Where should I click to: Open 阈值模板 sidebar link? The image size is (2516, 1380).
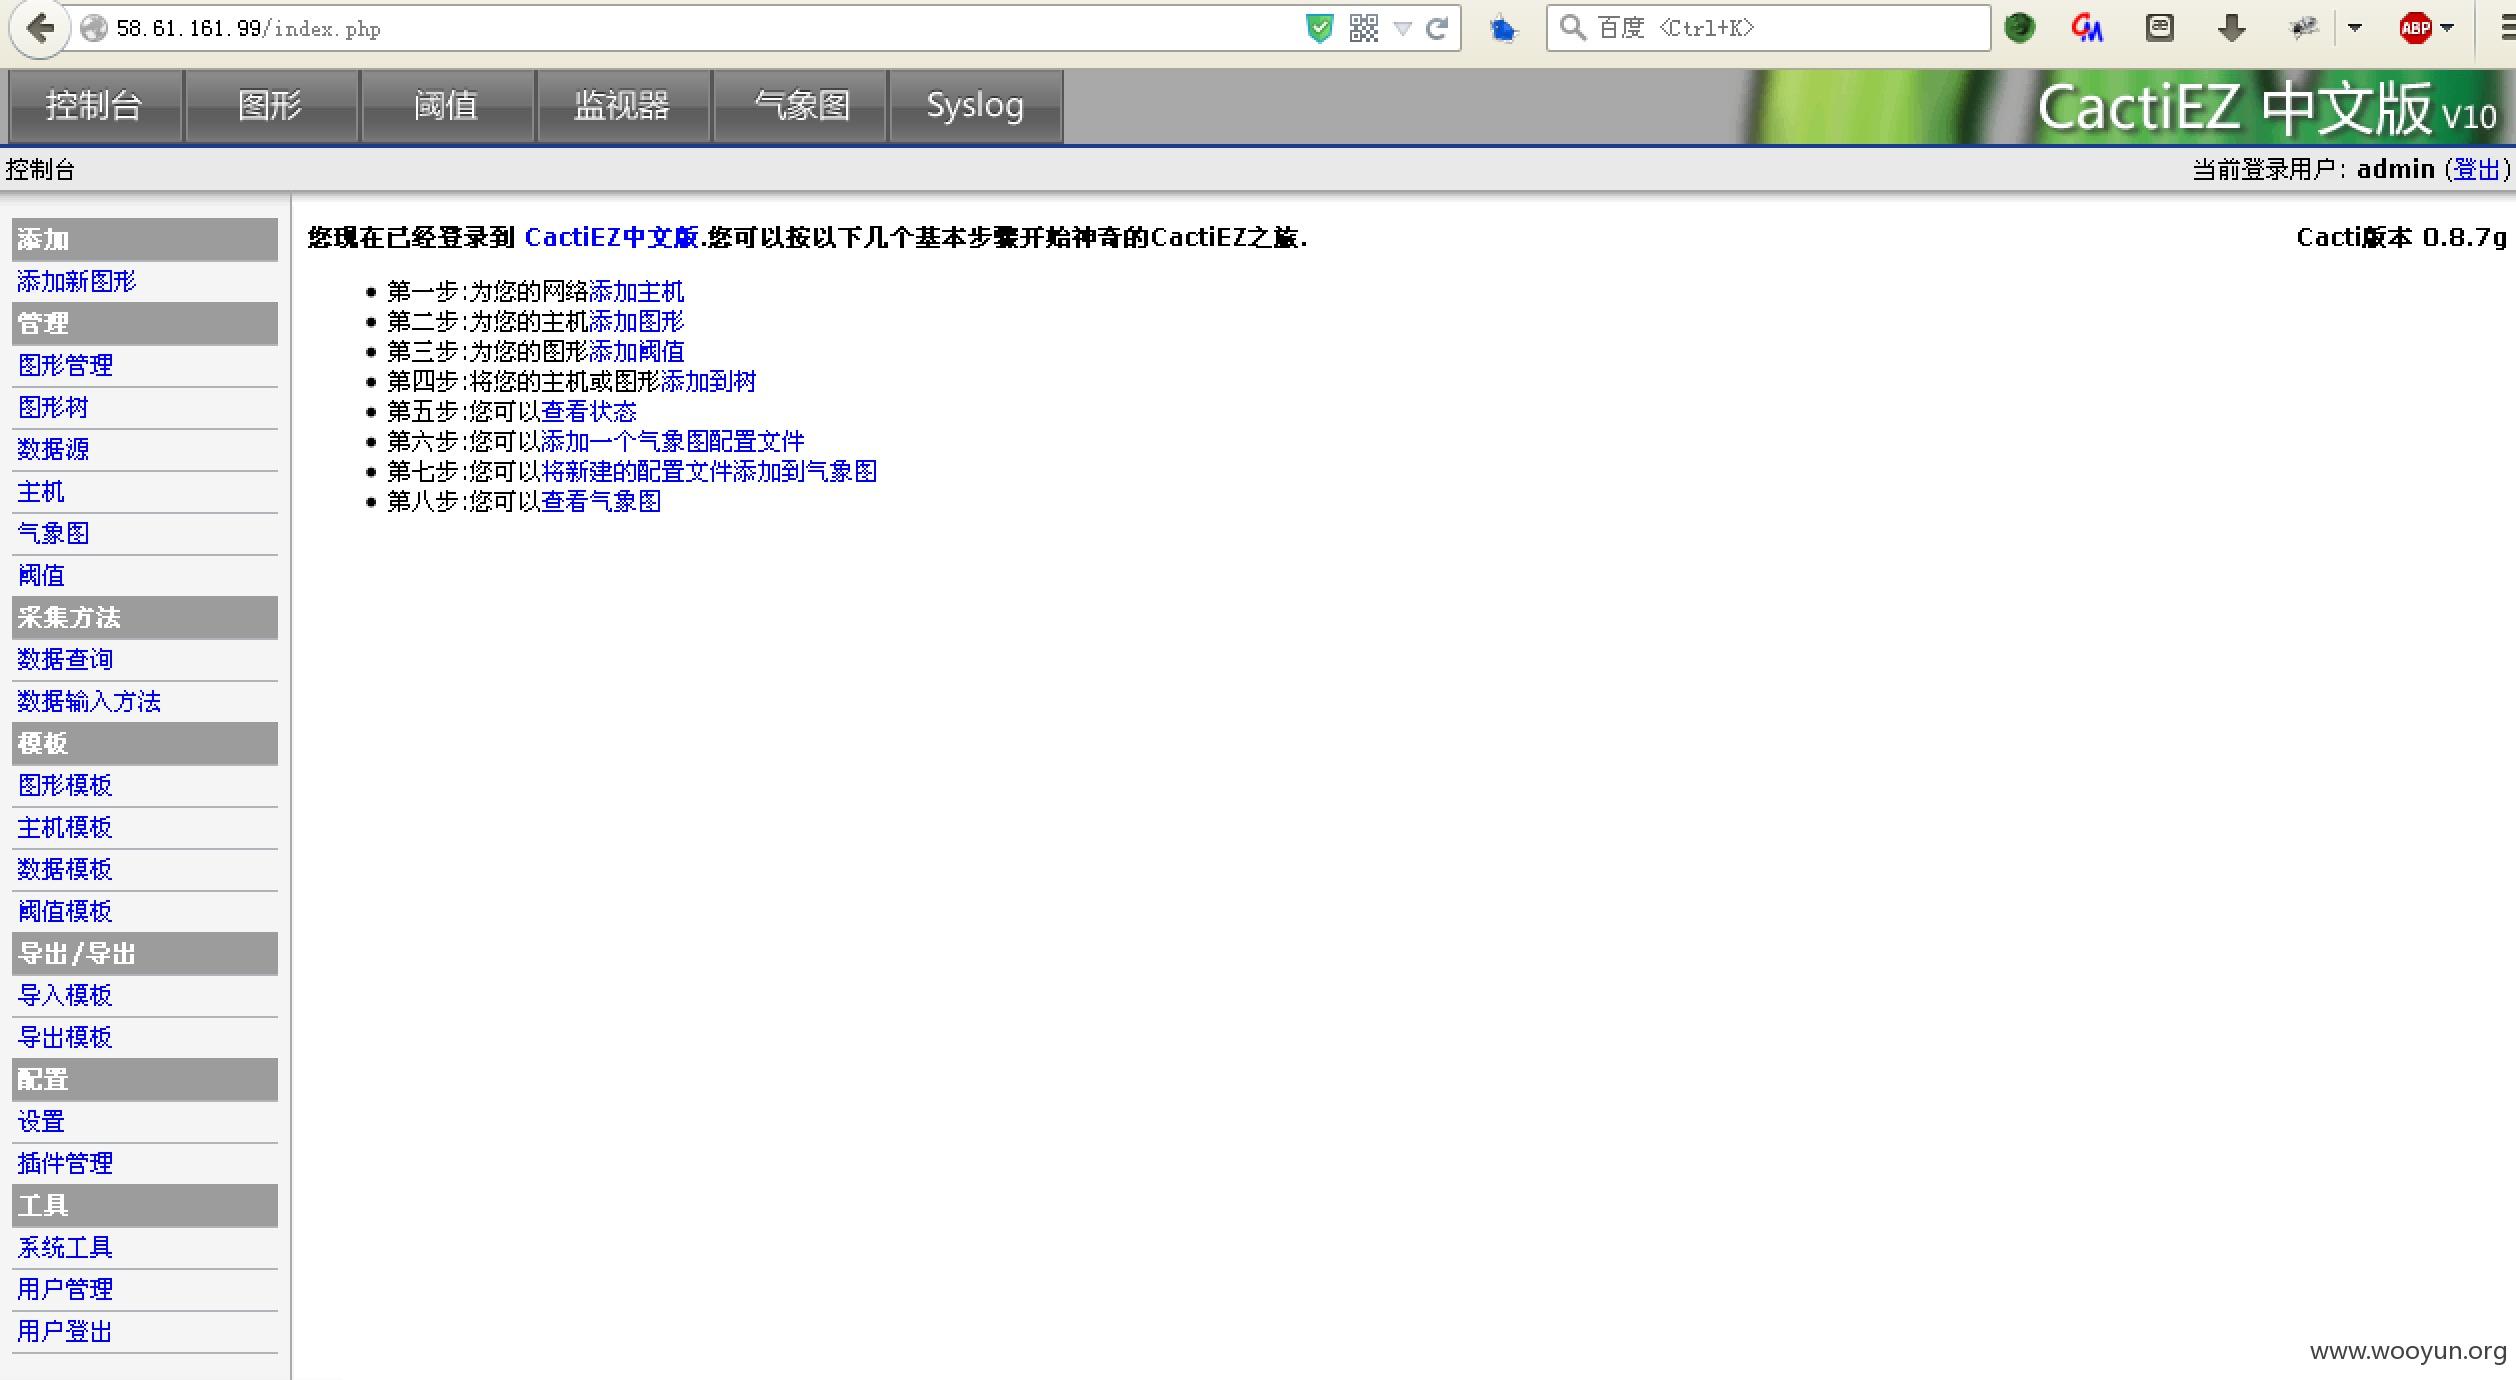65,911
